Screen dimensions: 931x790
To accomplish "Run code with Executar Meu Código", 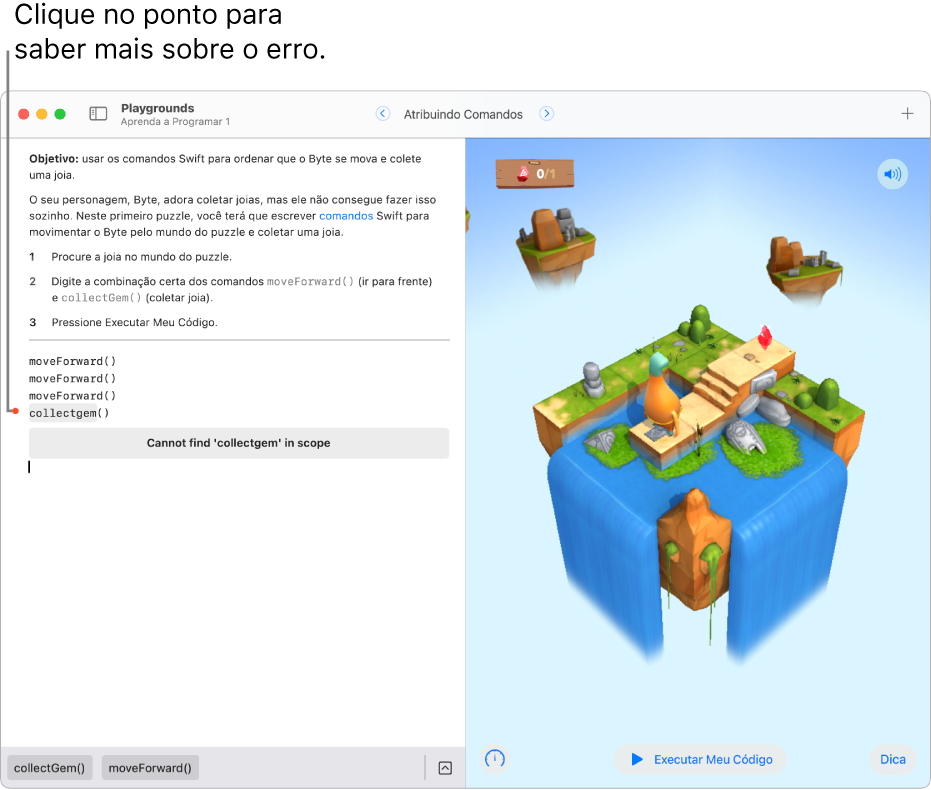I will tap(701, 759).
